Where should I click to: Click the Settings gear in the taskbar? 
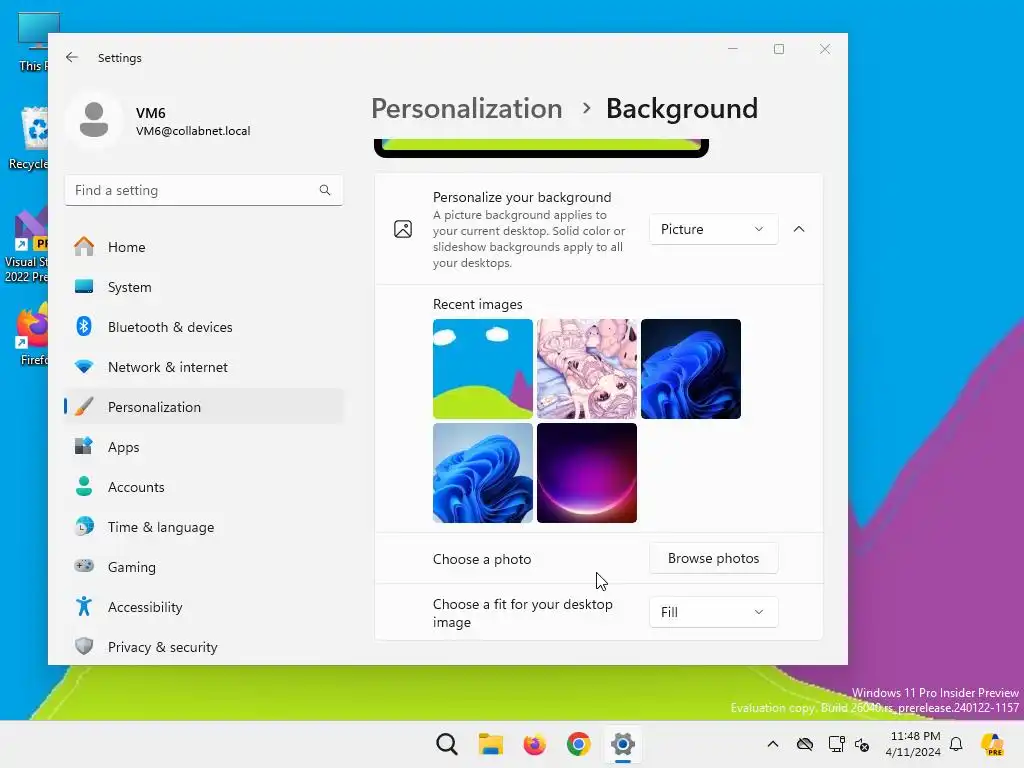tap(622, 744)
